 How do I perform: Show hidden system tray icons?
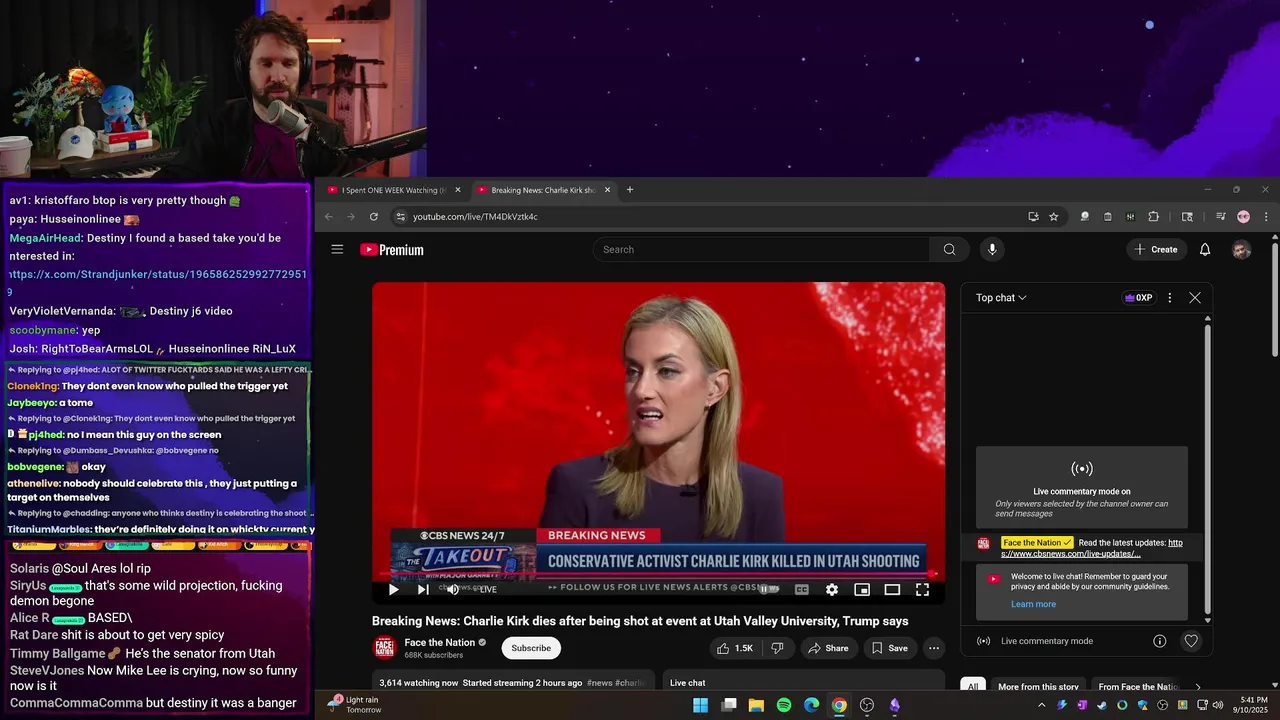pos(1041,705)
